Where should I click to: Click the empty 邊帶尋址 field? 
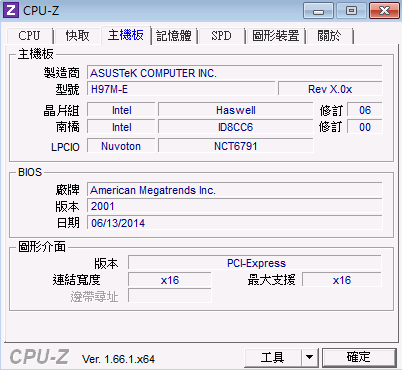pos(170,296)
